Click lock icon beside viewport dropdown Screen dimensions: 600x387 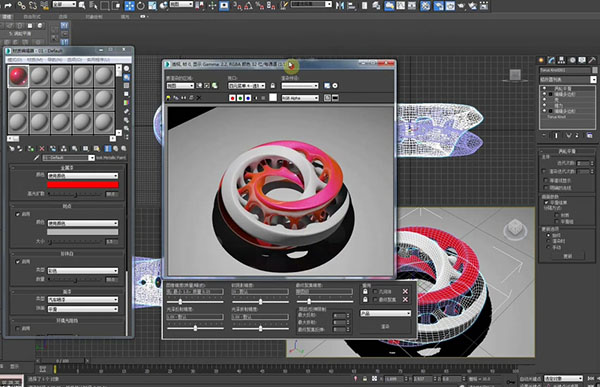pos(273,86)
